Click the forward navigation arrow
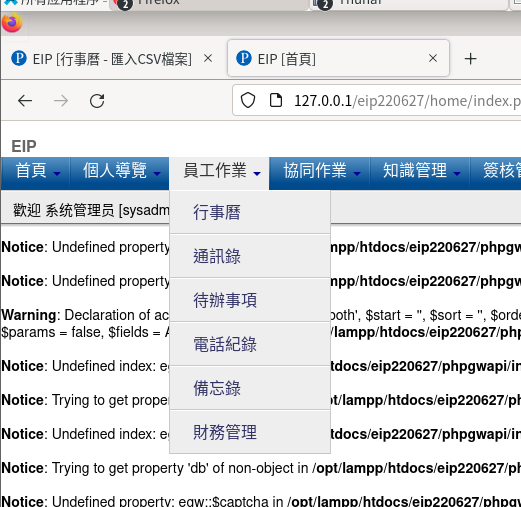 (x=61, y=101)
